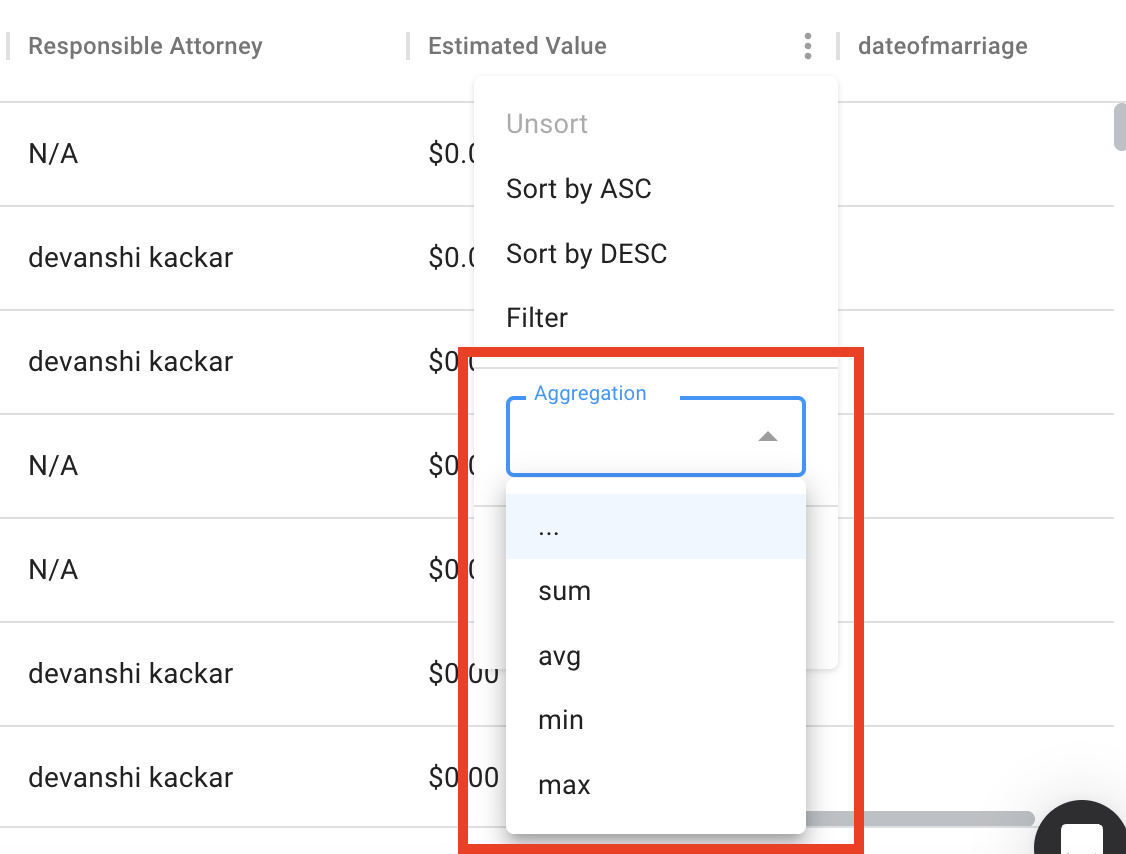Click the Responsible Attorney column header
The height and width of the screenshot is (854, 1126).
pos(145,45)
